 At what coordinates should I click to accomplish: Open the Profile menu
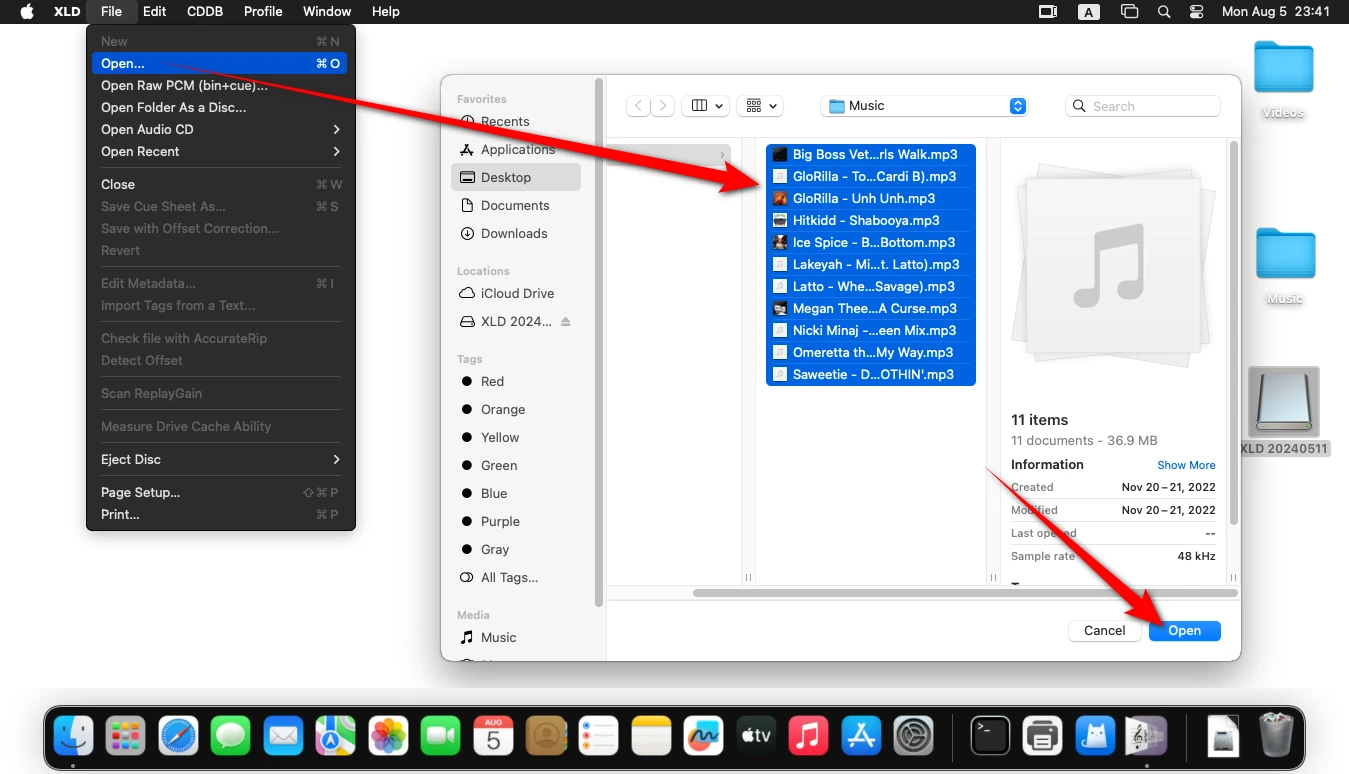[x=263, y=12]
